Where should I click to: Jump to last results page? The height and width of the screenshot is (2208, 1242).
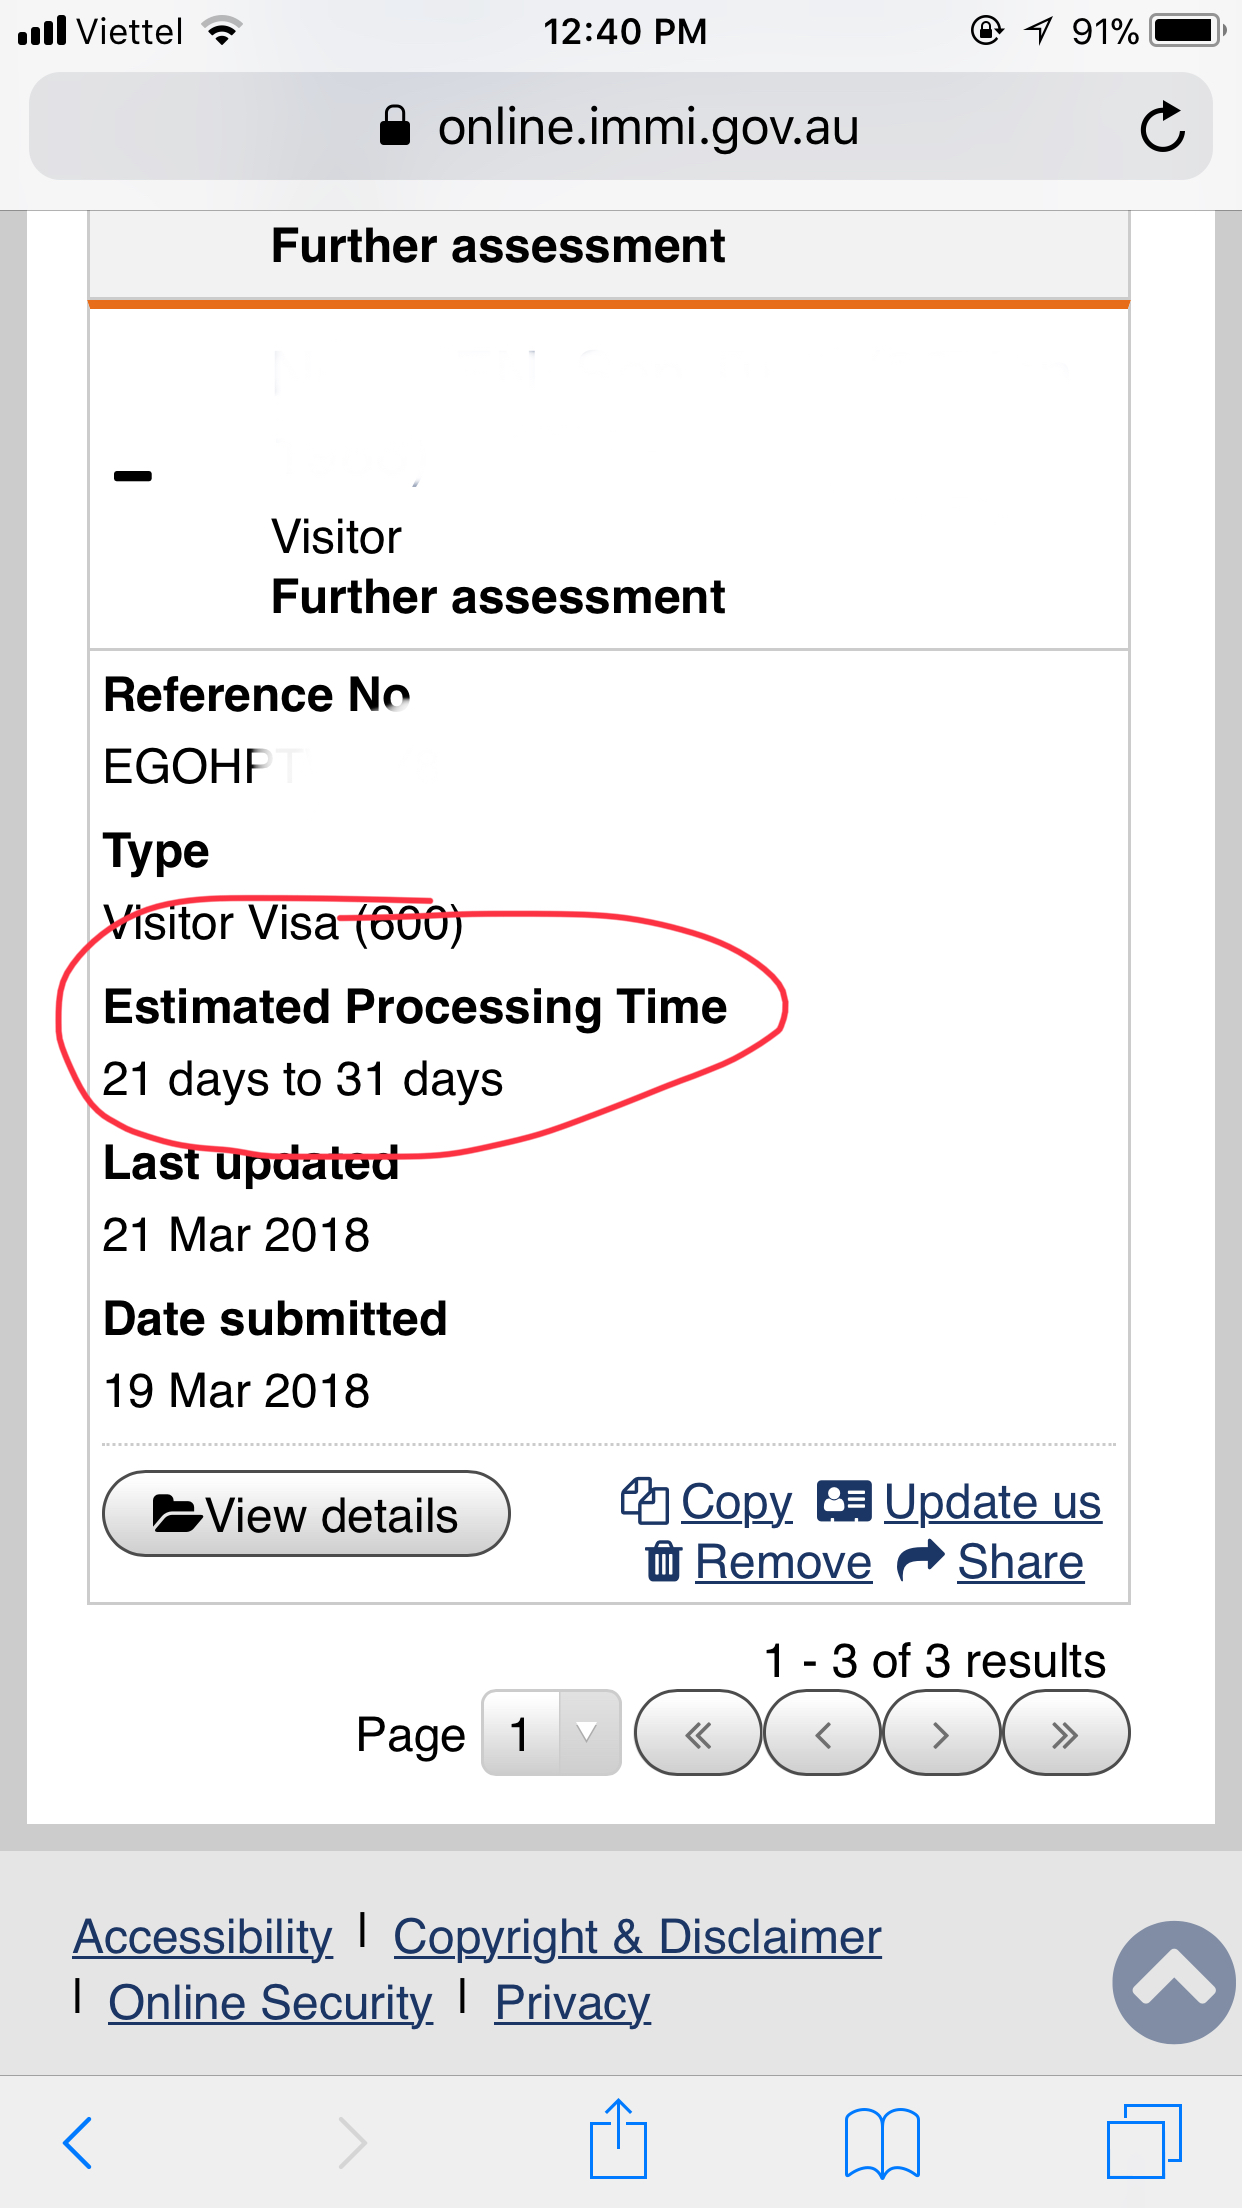point(1066,1733)
